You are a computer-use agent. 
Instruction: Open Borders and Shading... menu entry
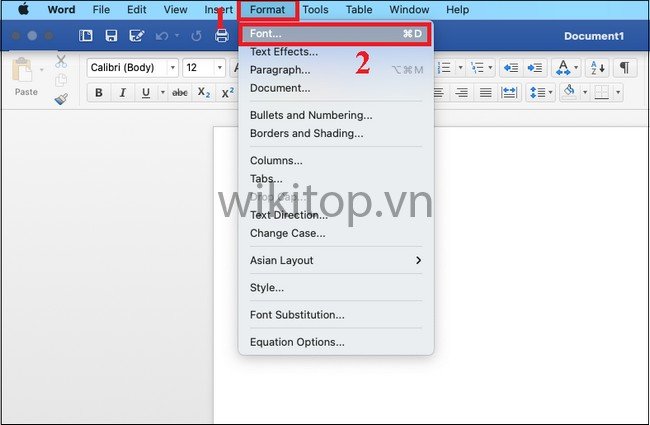tap(306, 133)
